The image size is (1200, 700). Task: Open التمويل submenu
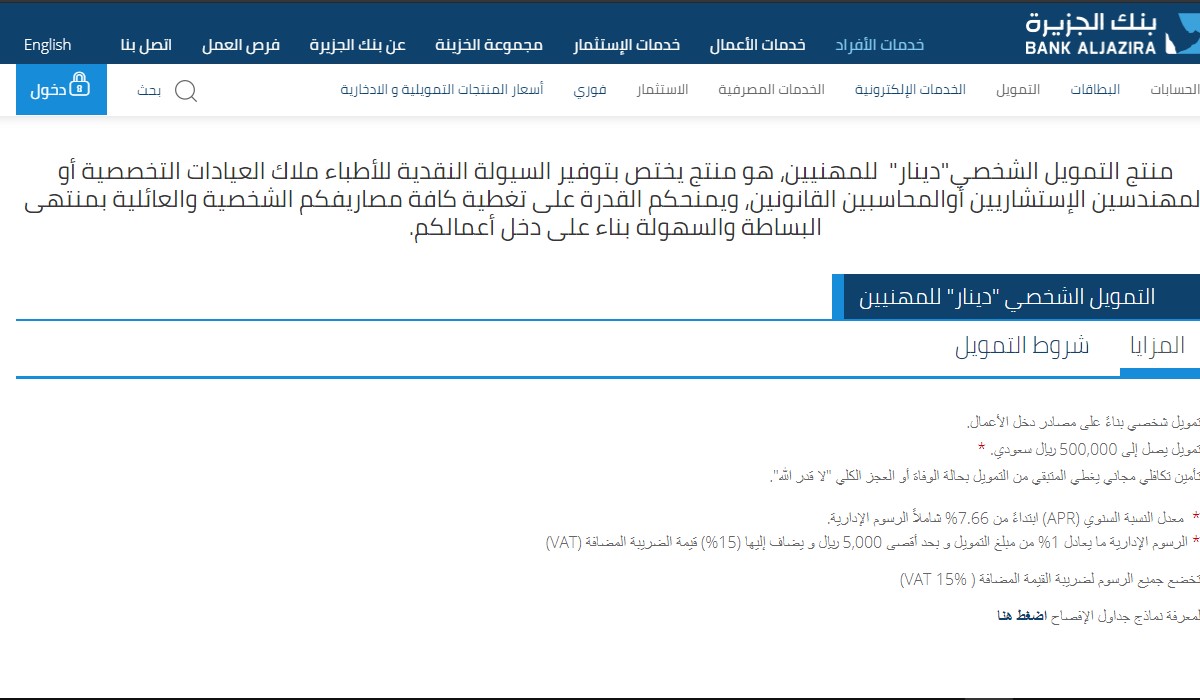coord(1018,90)
